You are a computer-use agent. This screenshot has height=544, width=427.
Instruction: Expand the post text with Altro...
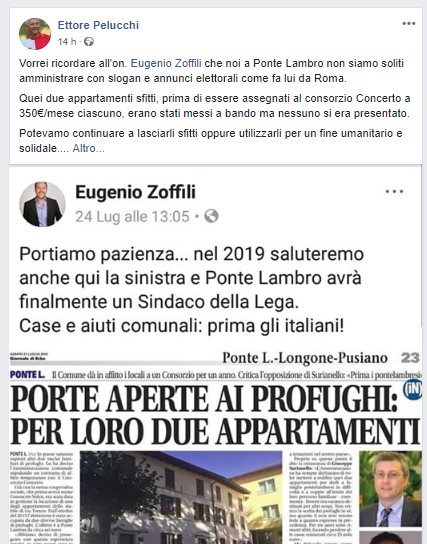88,148
